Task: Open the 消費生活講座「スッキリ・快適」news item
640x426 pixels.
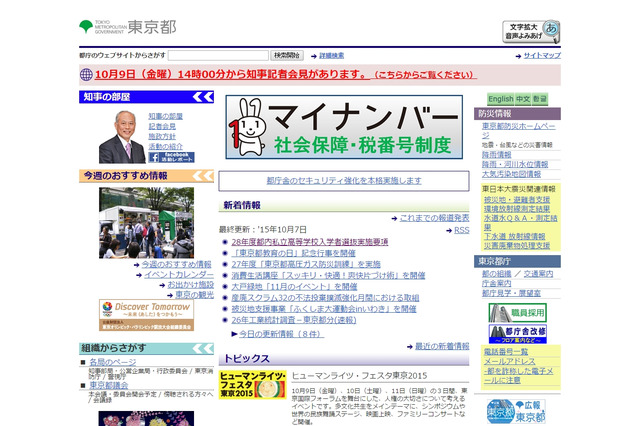Action: (x=328, y=275)
